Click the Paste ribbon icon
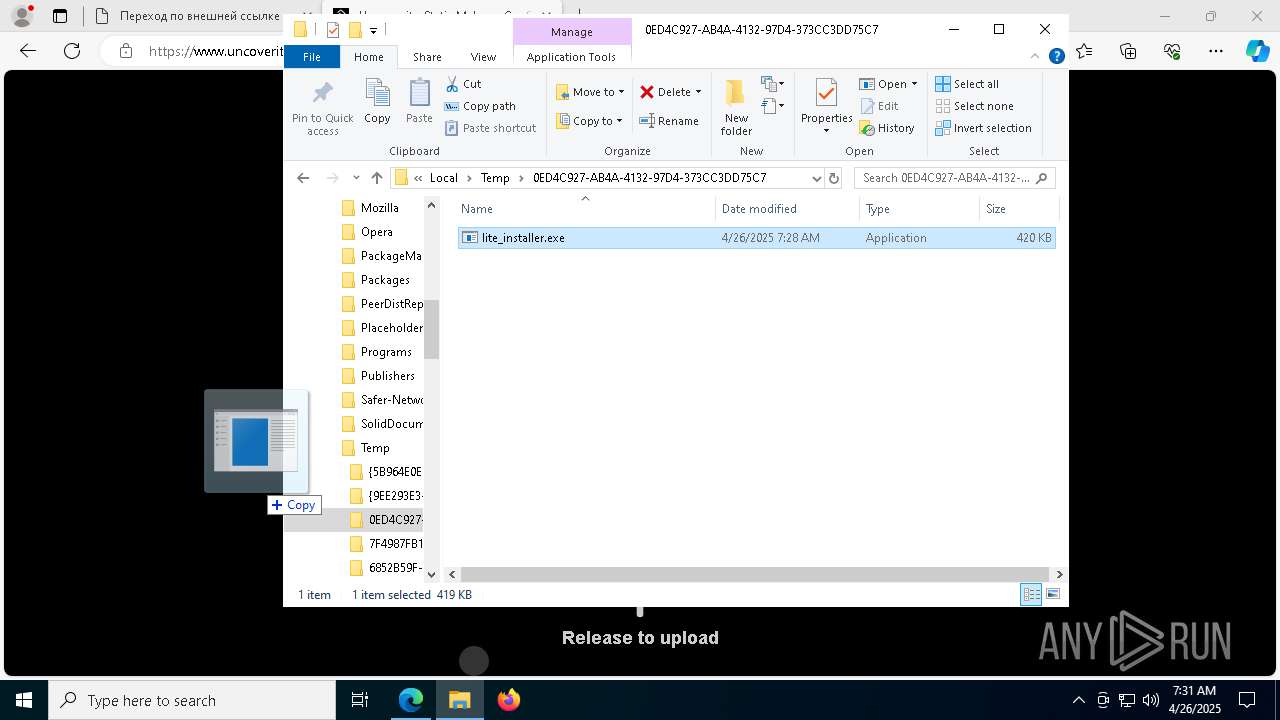1280x720 pixels. click(419, 94)
